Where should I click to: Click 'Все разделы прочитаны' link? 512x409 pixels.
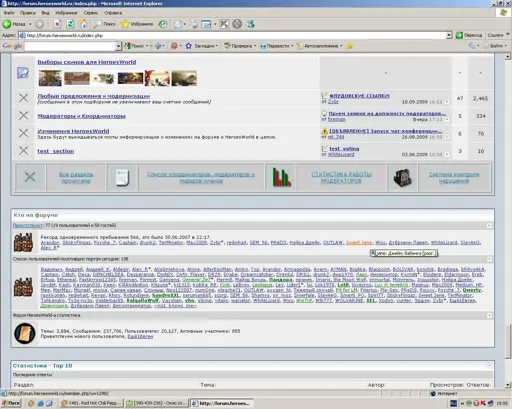(x=76, y=177)
